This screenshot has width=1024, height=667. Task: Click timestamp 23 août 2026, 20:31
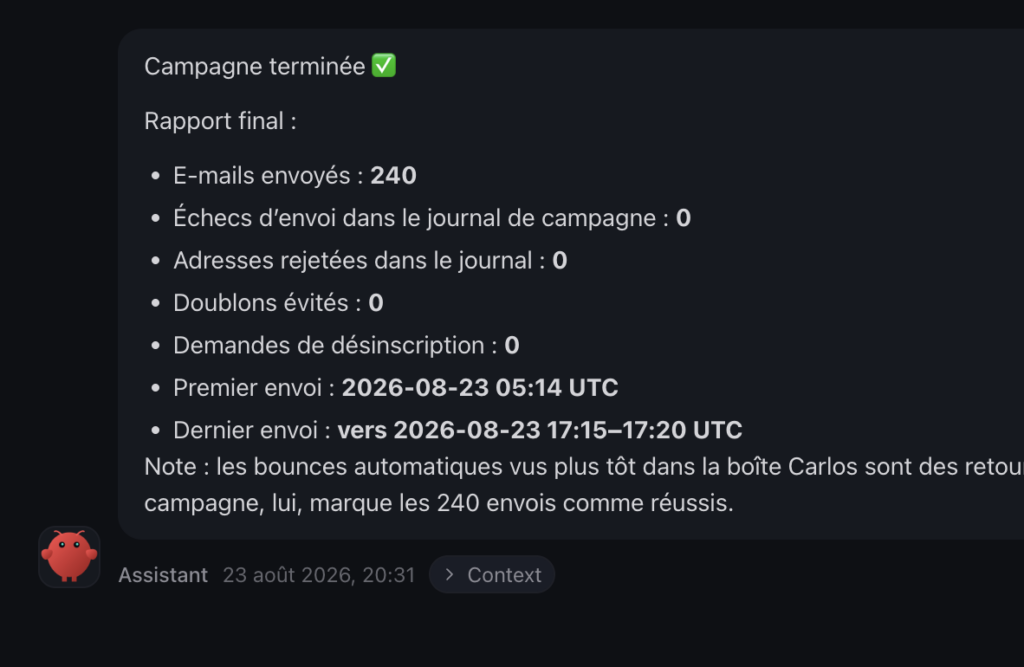tap(319, 575)
